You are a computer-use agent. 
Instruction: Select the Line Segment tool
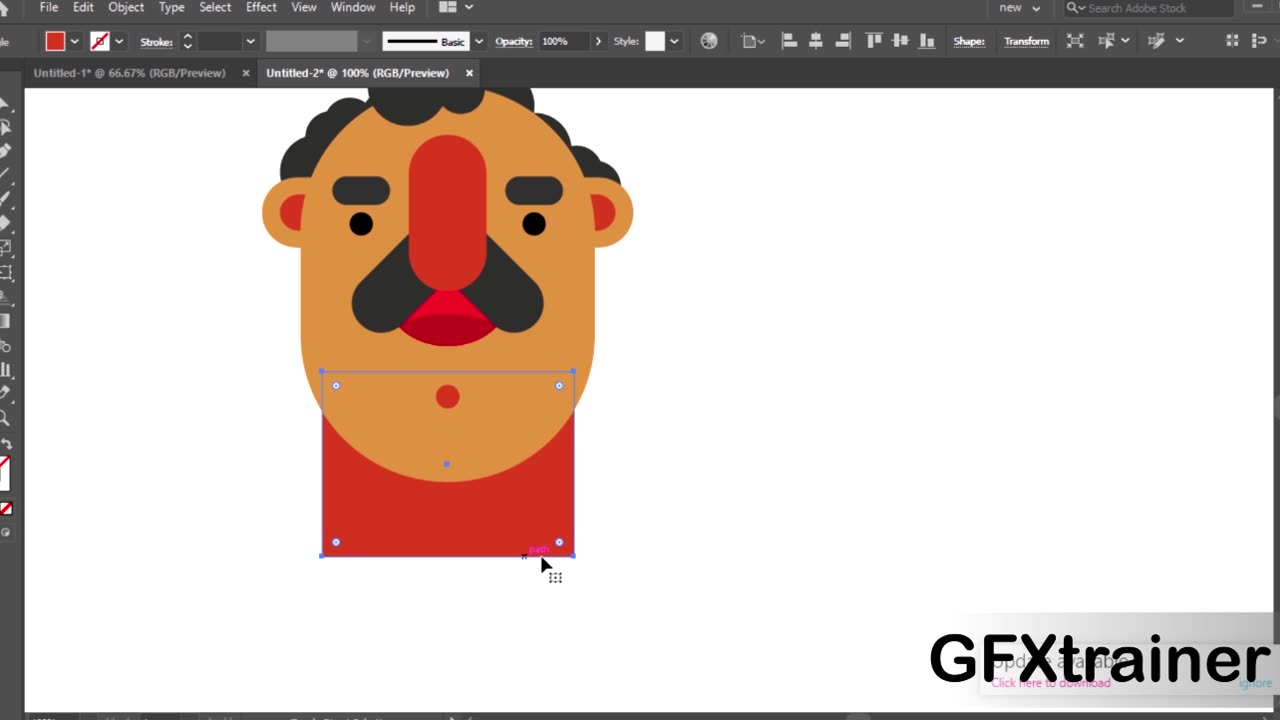[x=5, y=175]
